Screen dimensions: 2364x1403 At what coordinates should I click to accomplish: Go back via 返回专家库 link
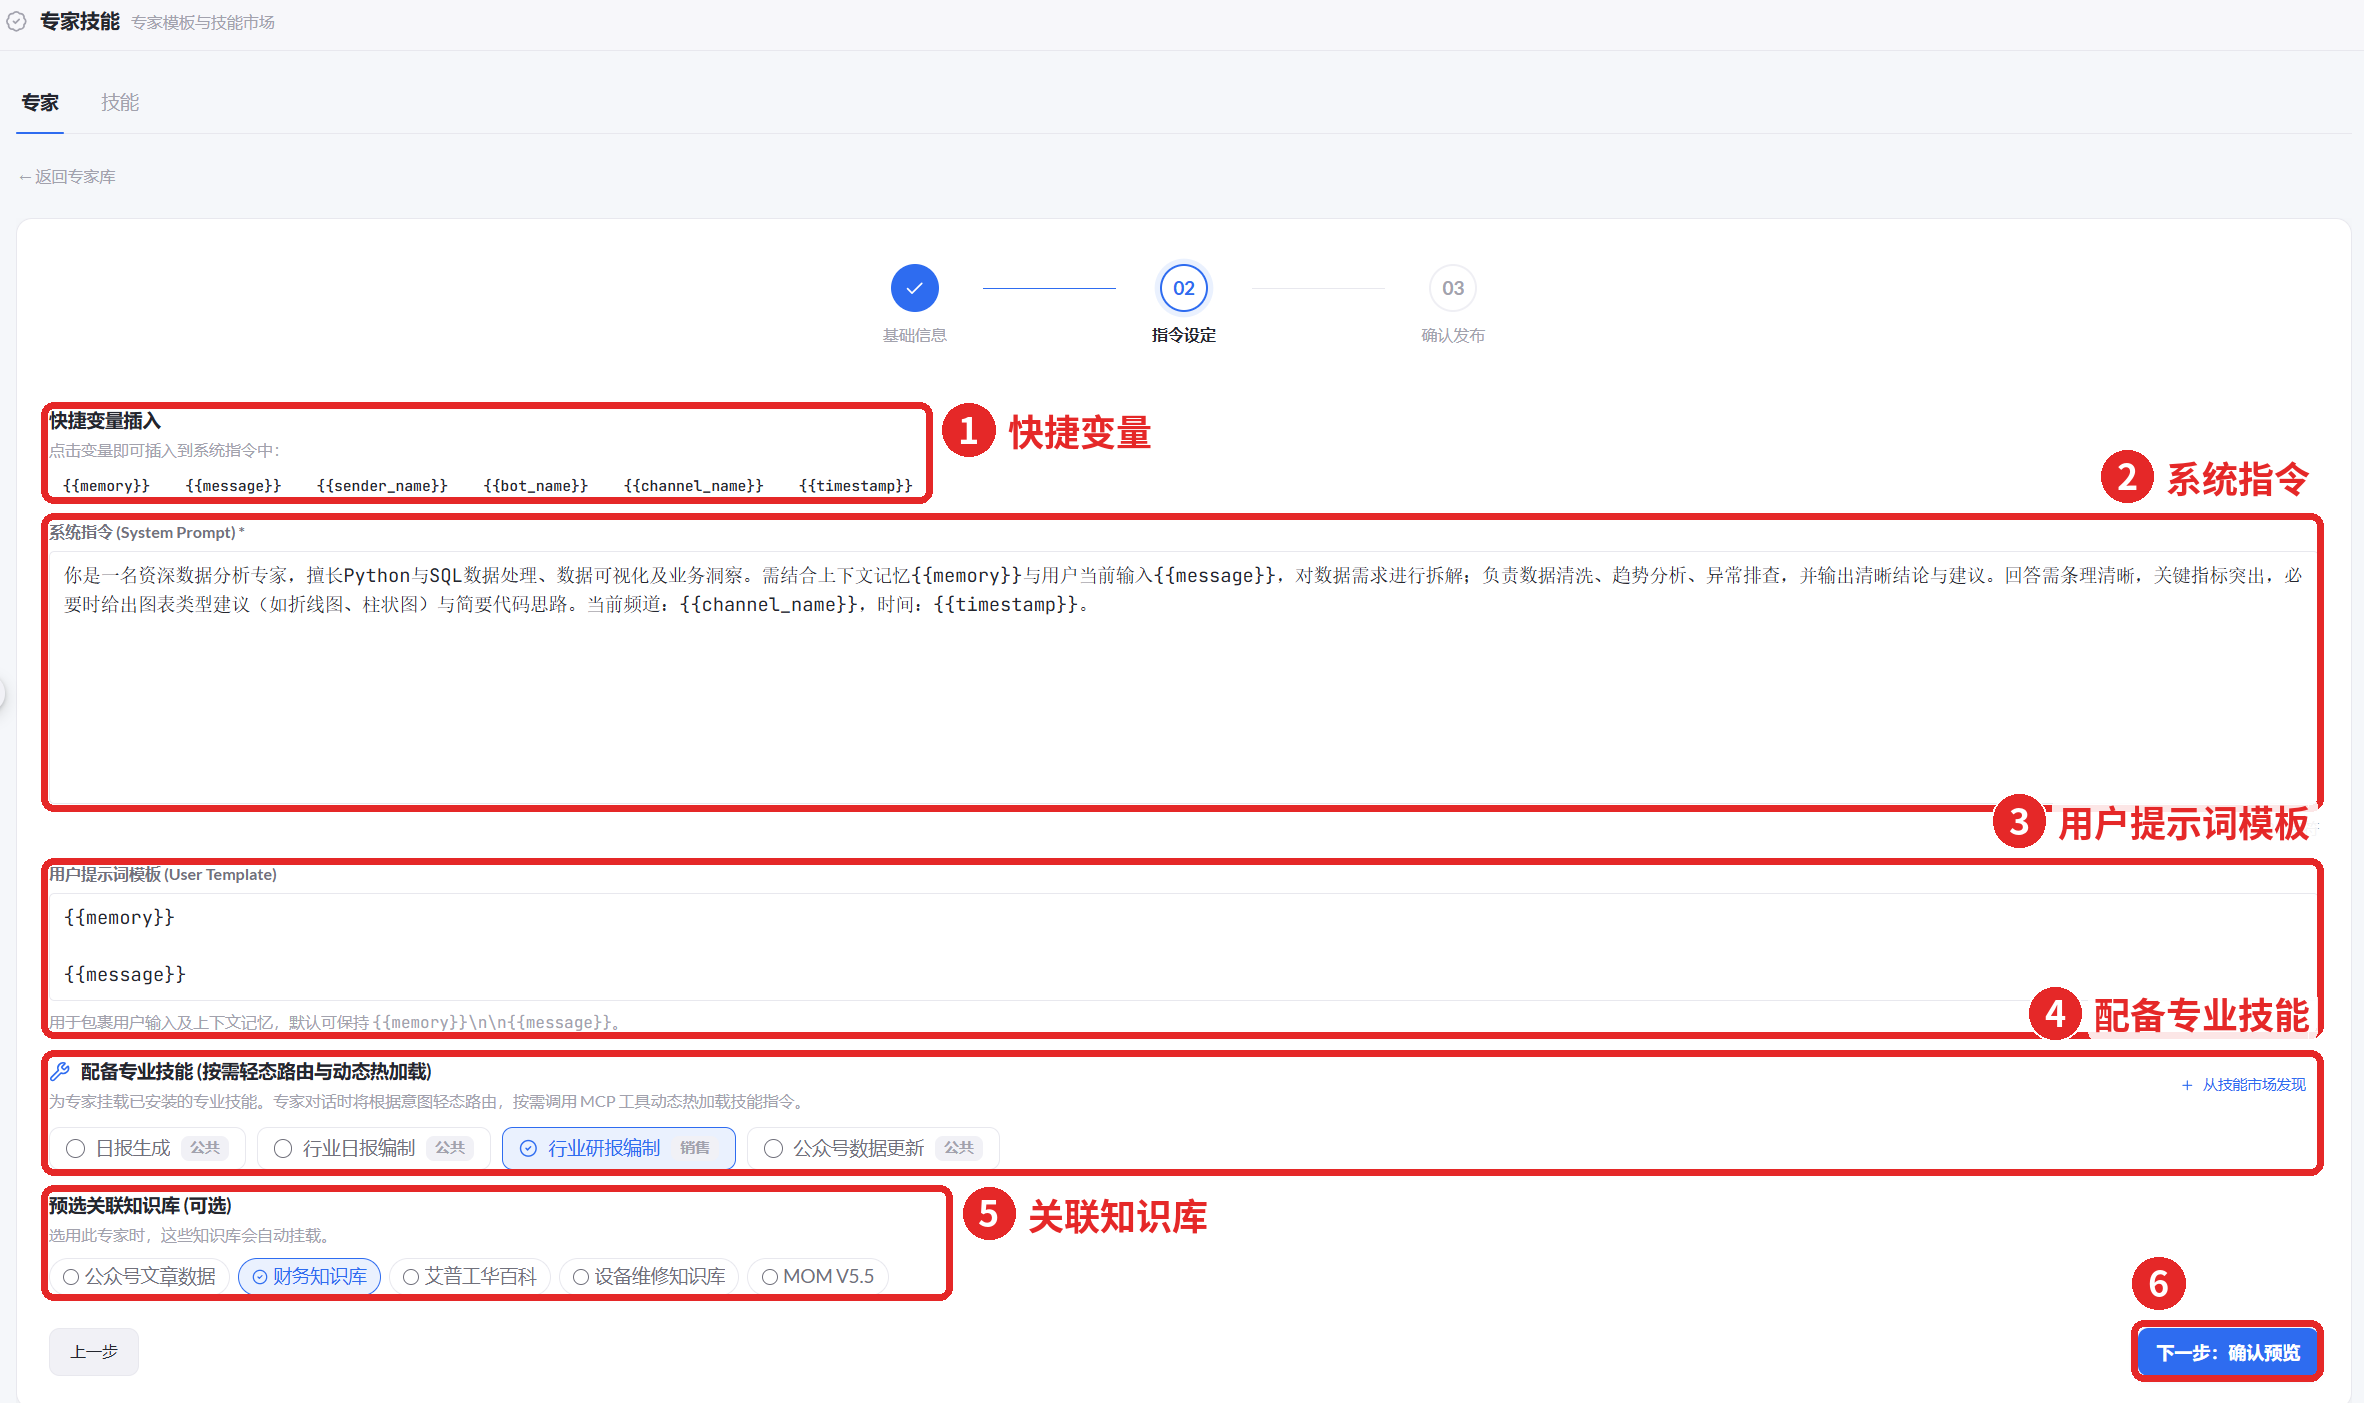(x=67, y=176)
